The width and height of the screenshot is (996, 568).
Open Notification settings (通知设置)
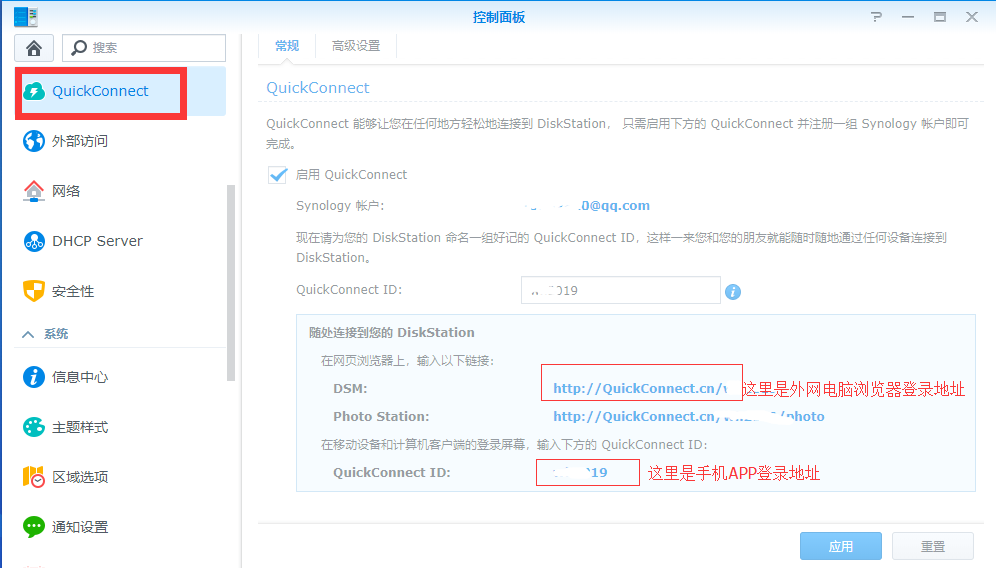80,527
